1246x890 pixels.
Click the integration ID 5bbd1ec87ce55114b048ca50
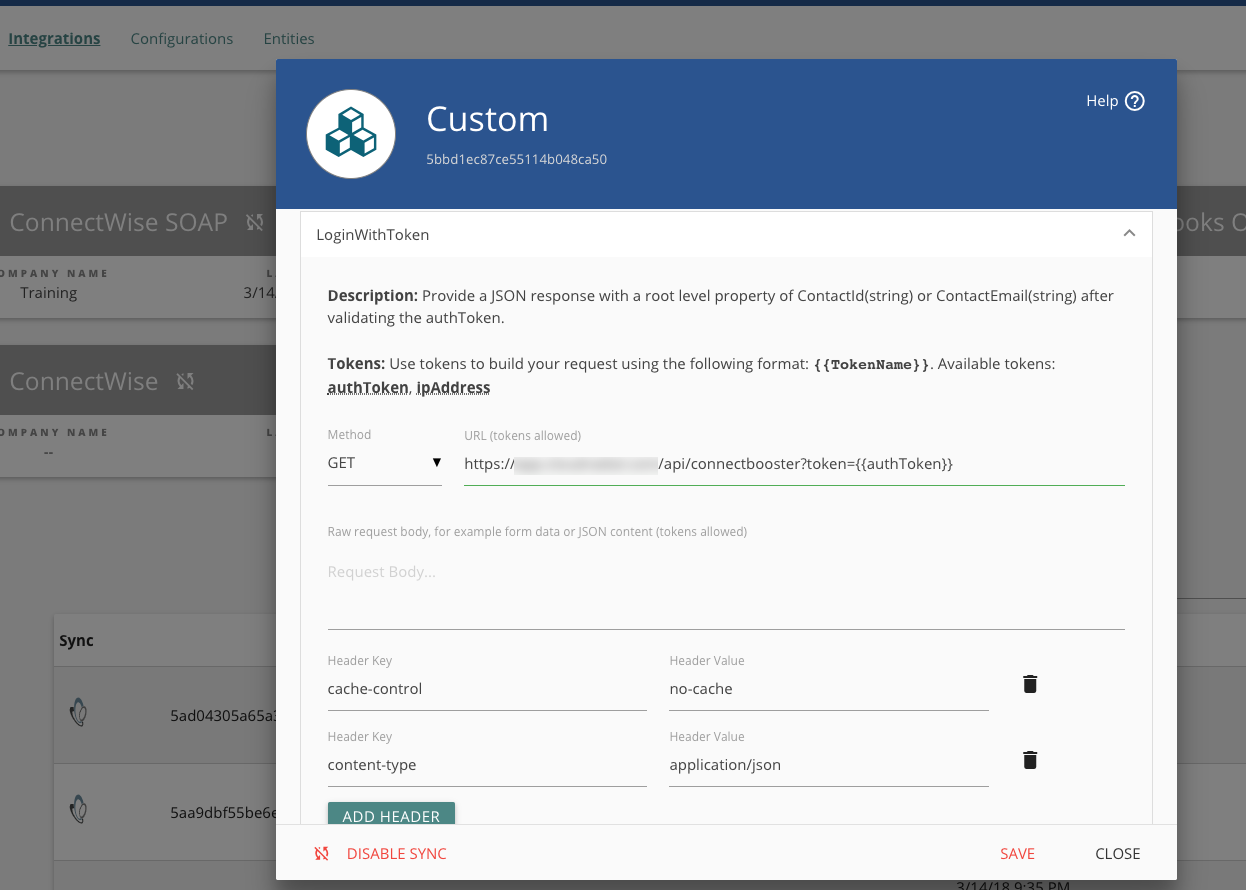click(517, 159)
